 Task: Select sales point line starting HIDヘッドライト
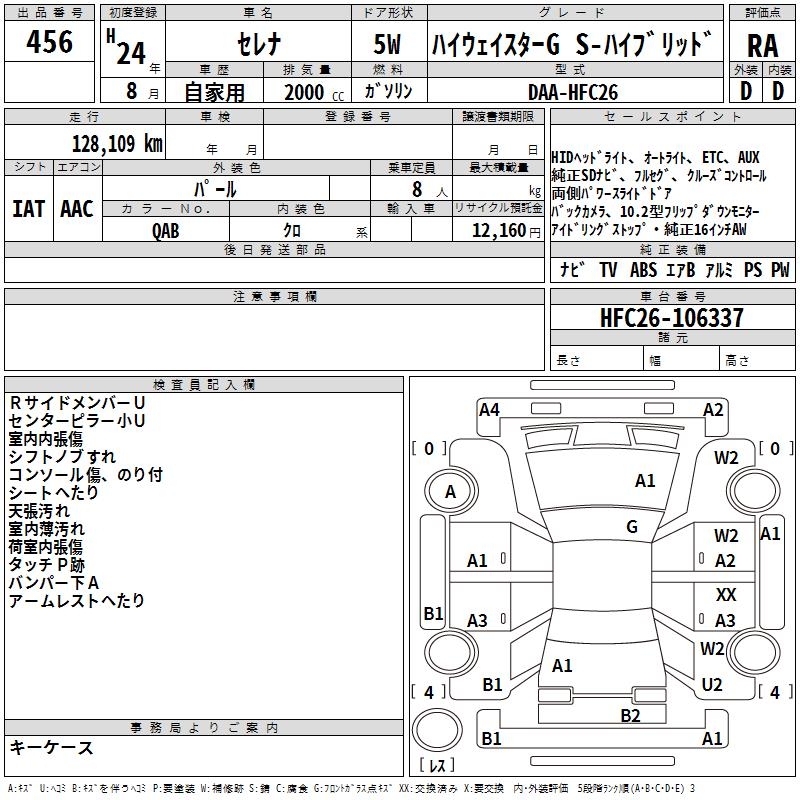point(655,157)
